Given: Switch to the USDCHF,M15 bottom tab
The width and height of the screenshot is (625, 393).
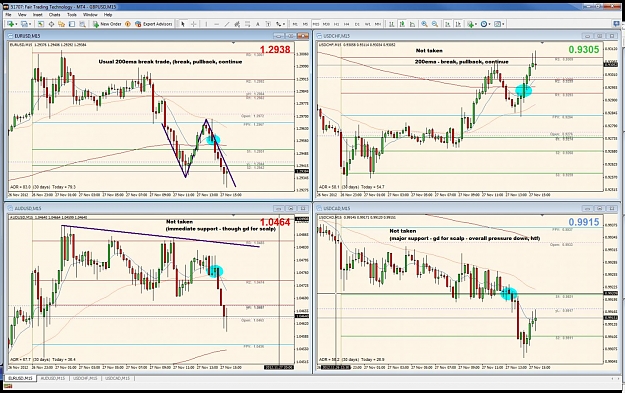Looking at the screenshot, I should (x=85, y=378).
